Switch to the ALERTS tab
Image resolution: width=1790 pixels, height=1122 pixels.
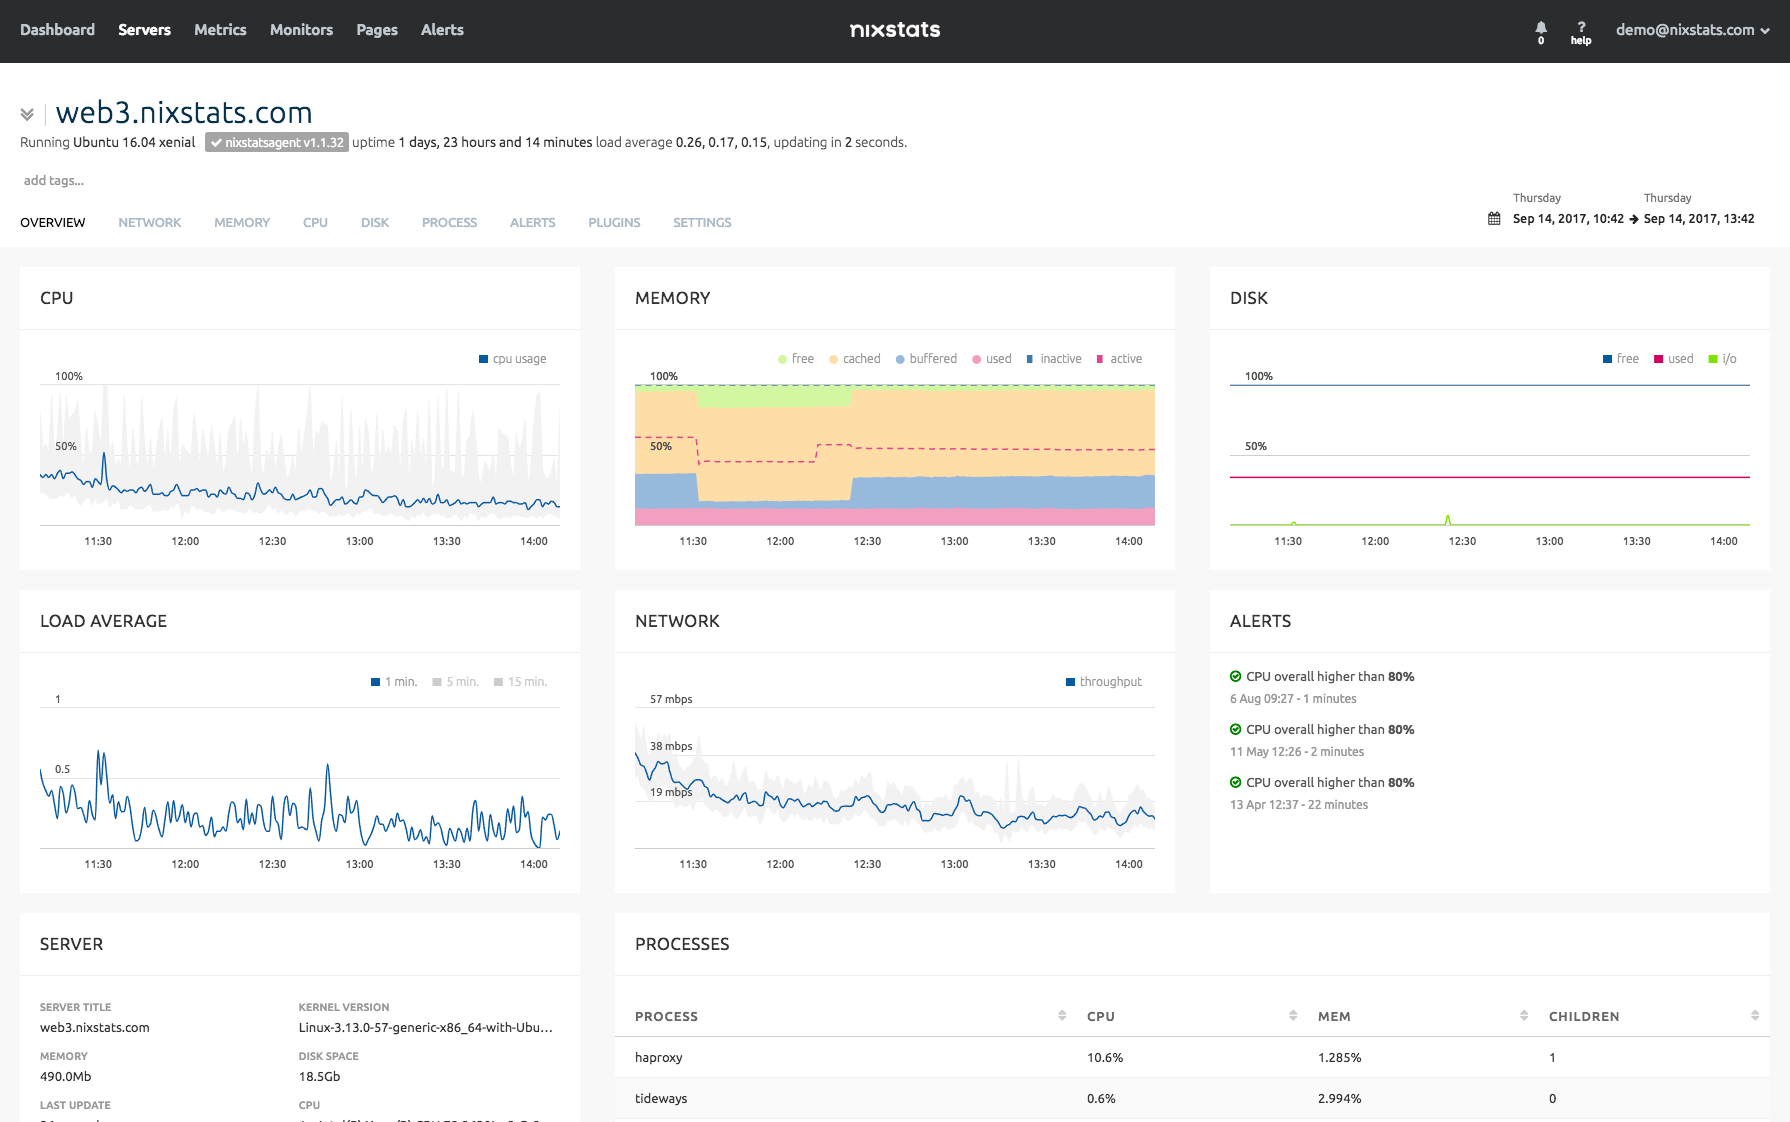(532, 223)
